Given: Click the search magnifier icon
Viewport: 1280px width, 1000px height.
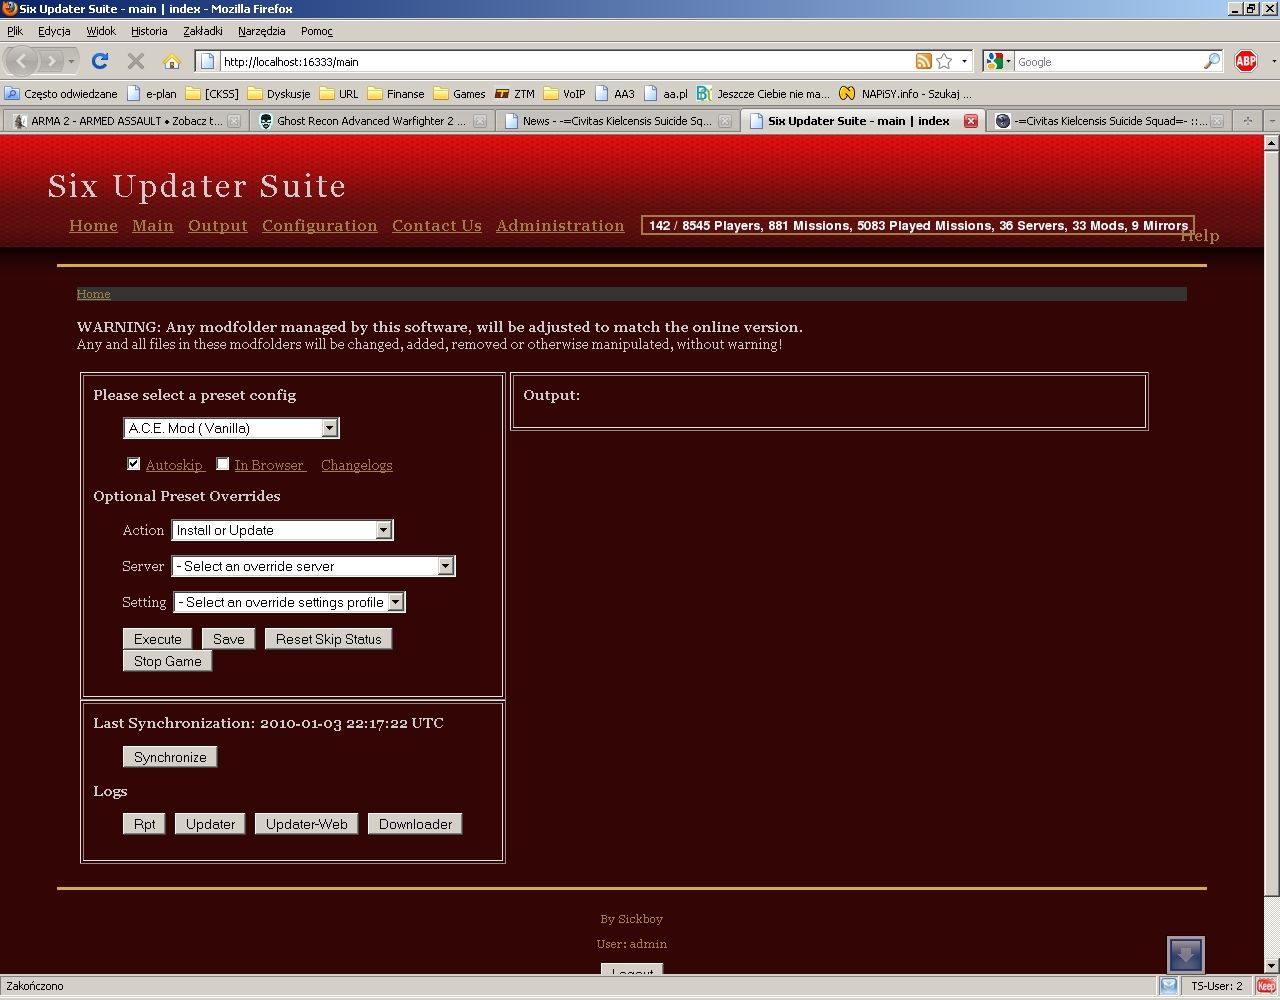Looking at the screenshot, I should coord(1212,61).
